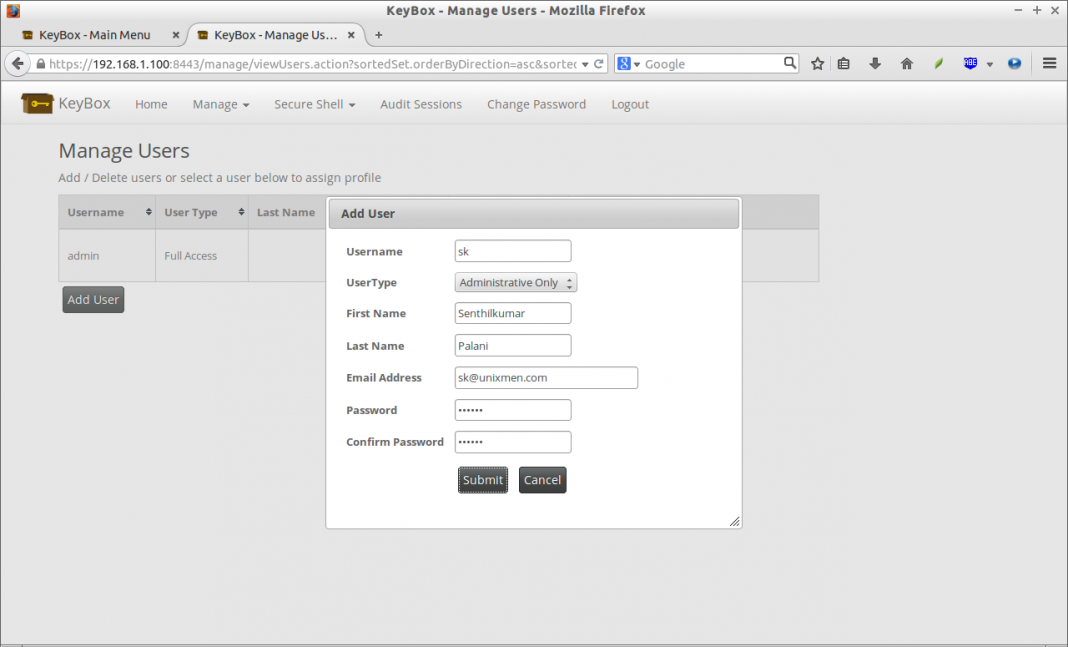The width and height of the screenshot is (1068, 647).
Task: Close the KeyBox - Manage Users tab
Action: pos(351,35)
